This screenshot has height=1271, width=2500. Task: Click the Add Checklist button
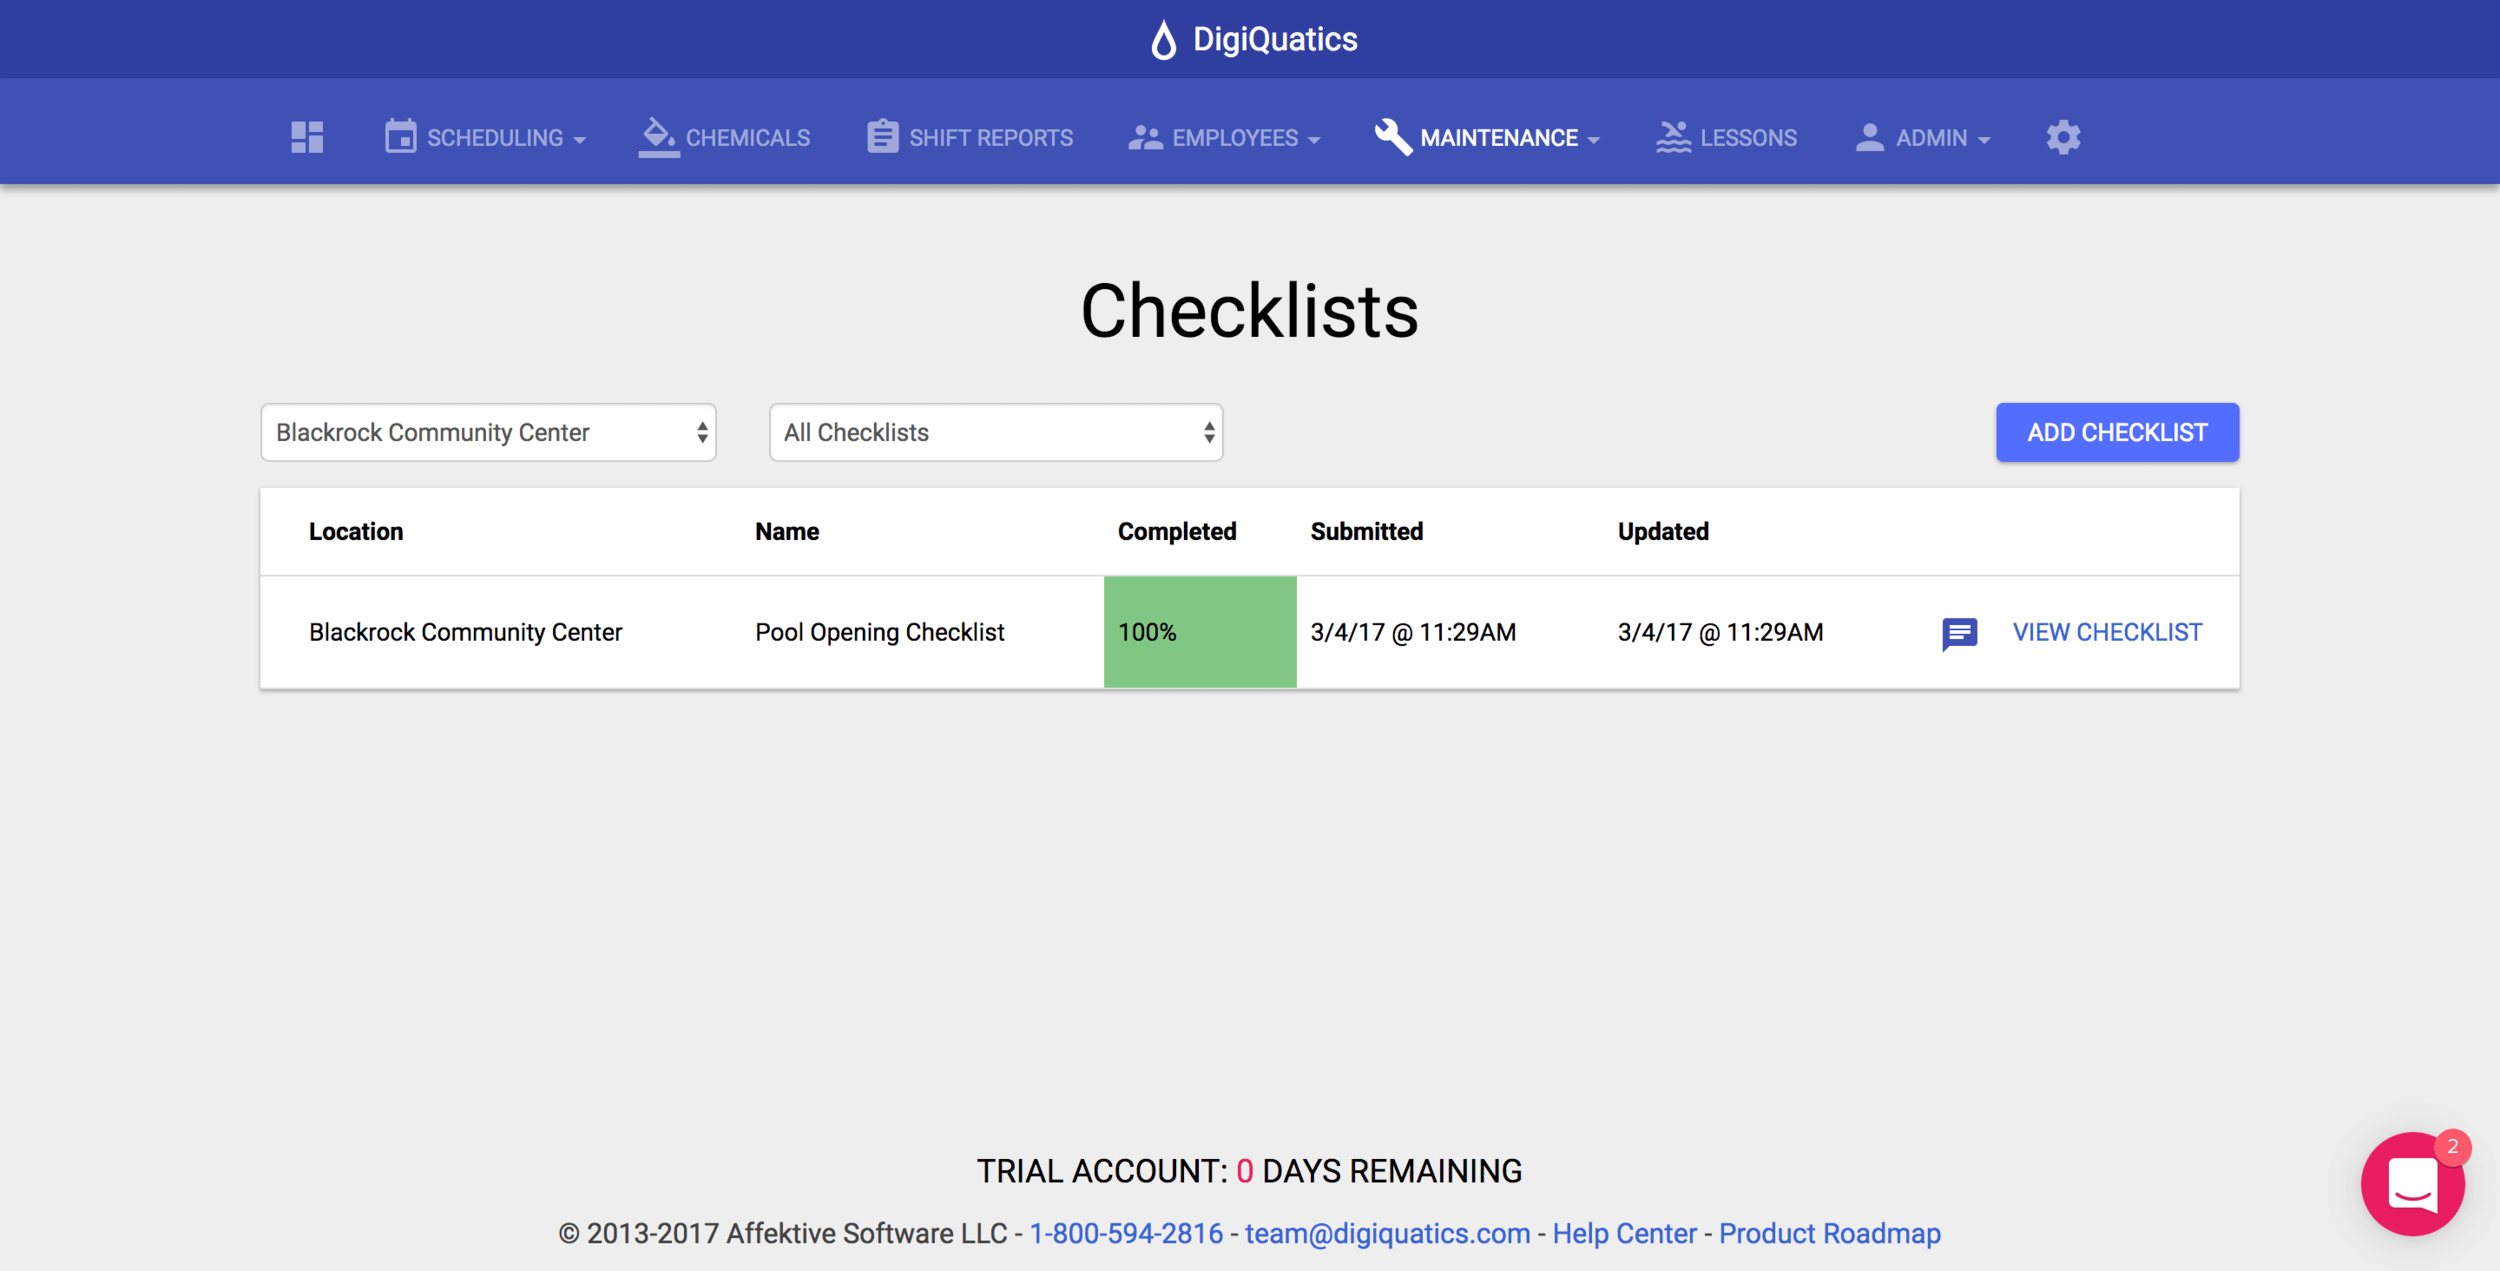[2117, 432]
